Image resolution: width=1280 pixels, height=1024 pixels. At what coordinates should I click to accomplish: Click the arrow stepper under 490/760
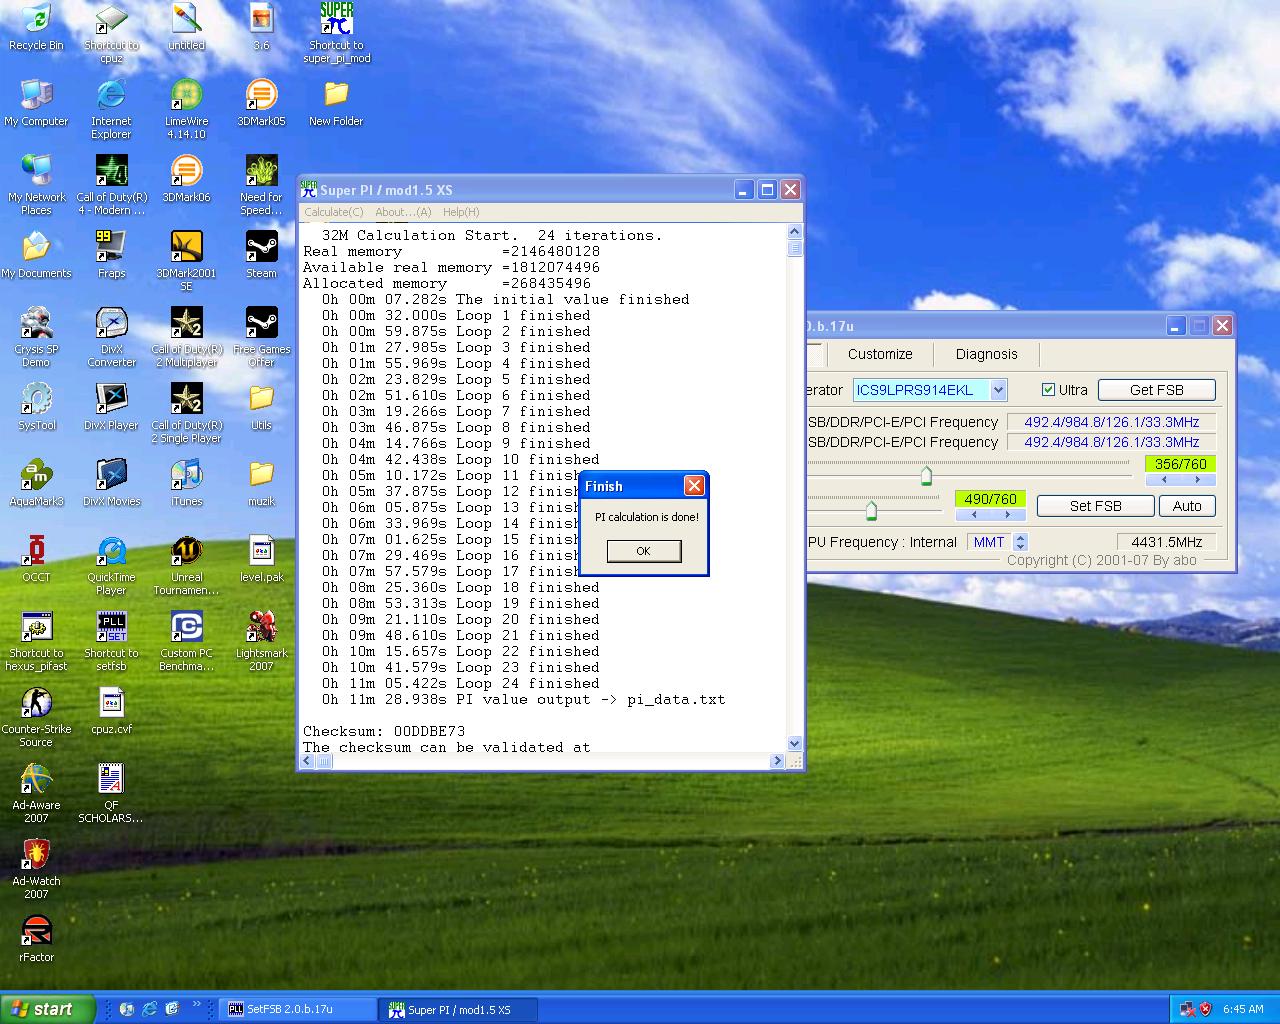click(x=990, y=515)
